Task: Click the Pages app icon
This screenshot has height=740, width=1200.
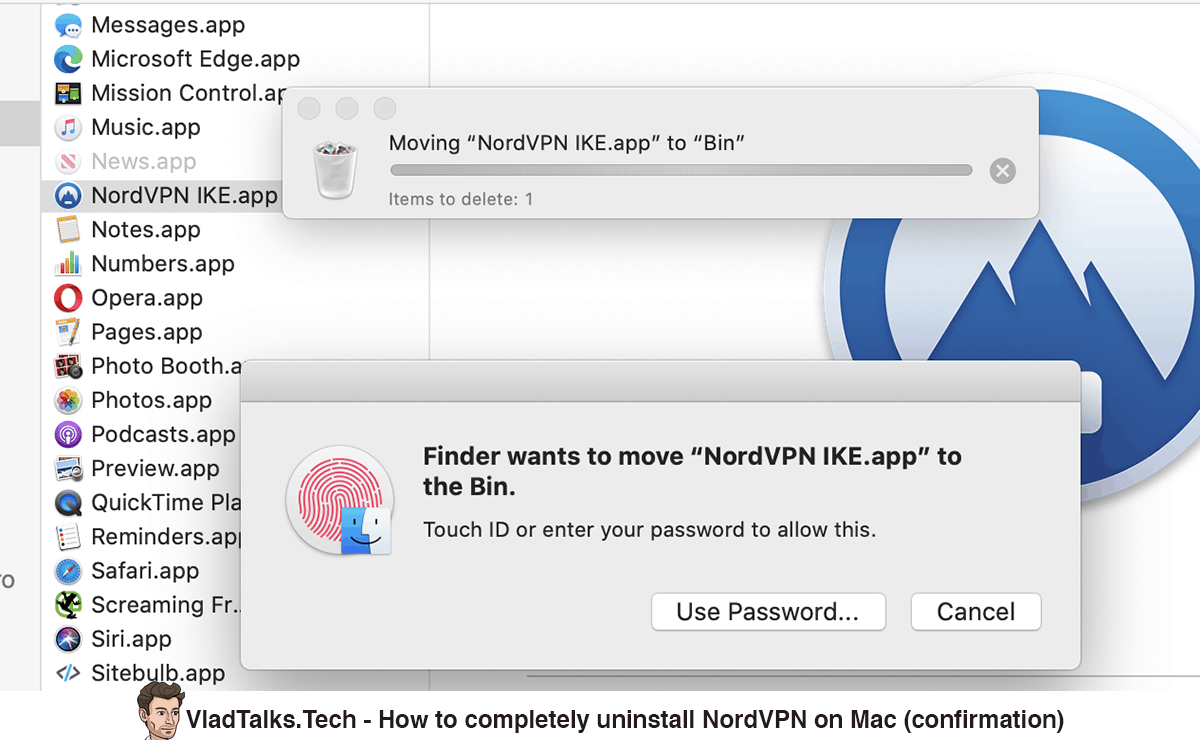Action: (68, 332)
